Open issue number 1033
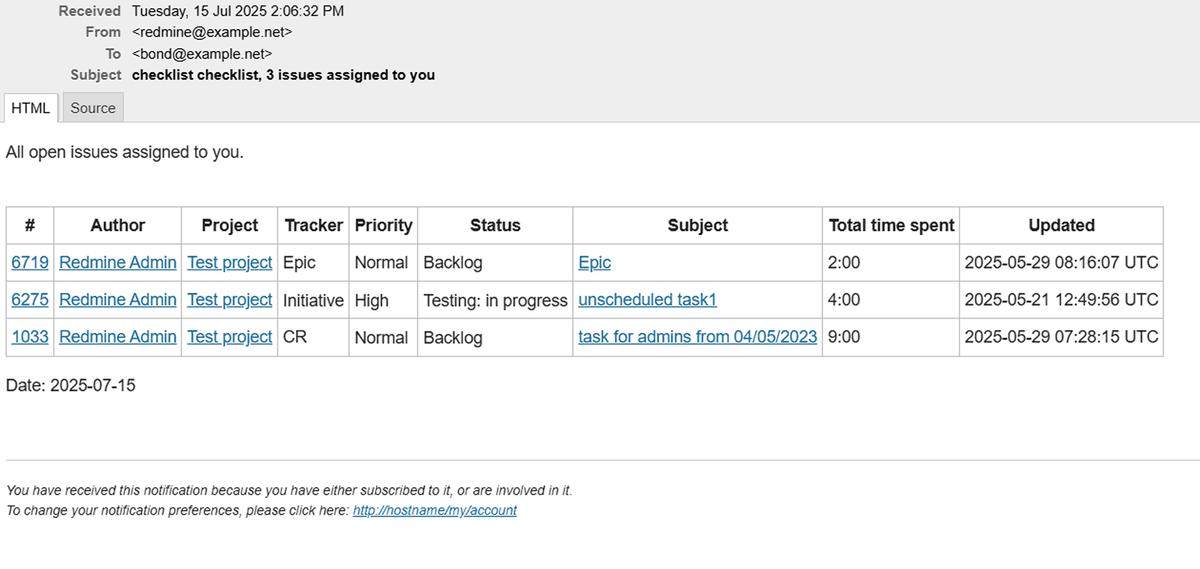The image size is (1200, 569). point(30,337)
